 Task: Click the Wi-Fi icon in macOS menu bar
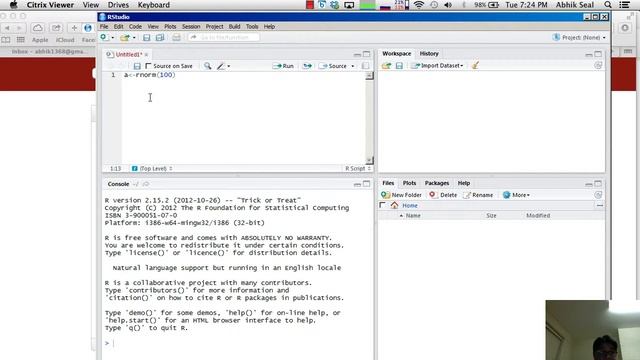tap(419, 5)
